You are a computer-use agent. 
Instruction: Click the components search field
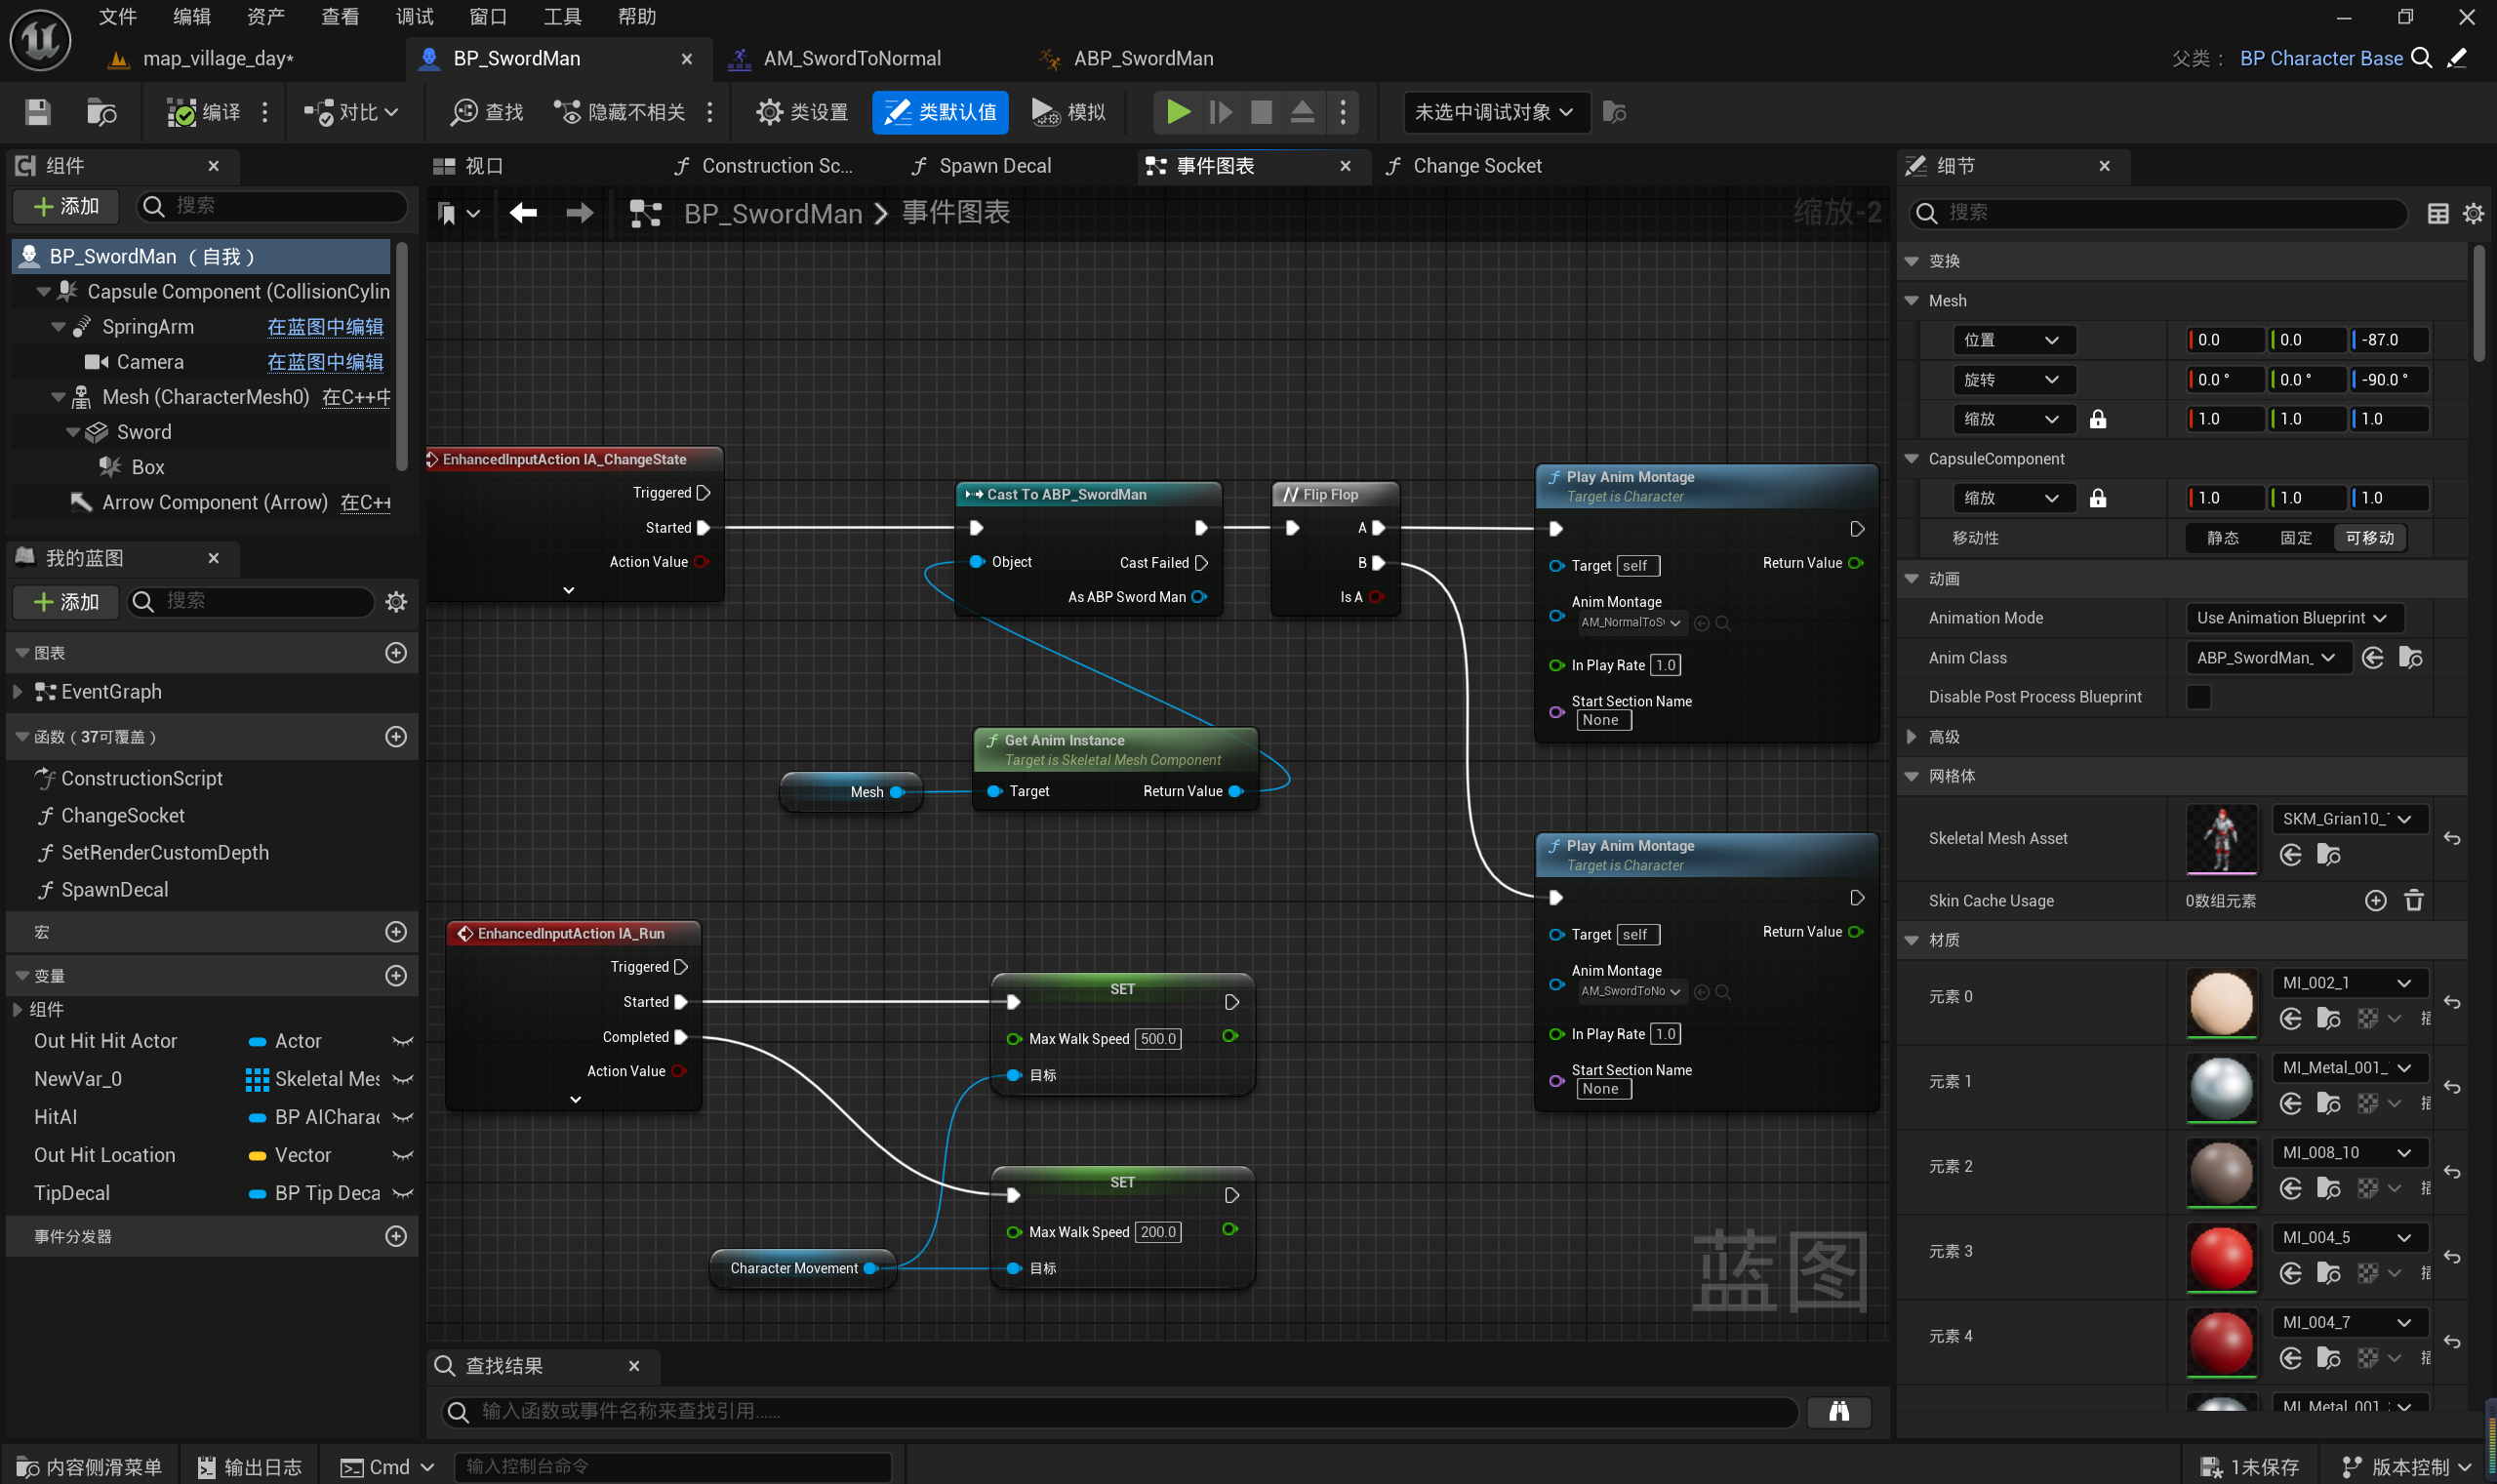coord(272,206)
